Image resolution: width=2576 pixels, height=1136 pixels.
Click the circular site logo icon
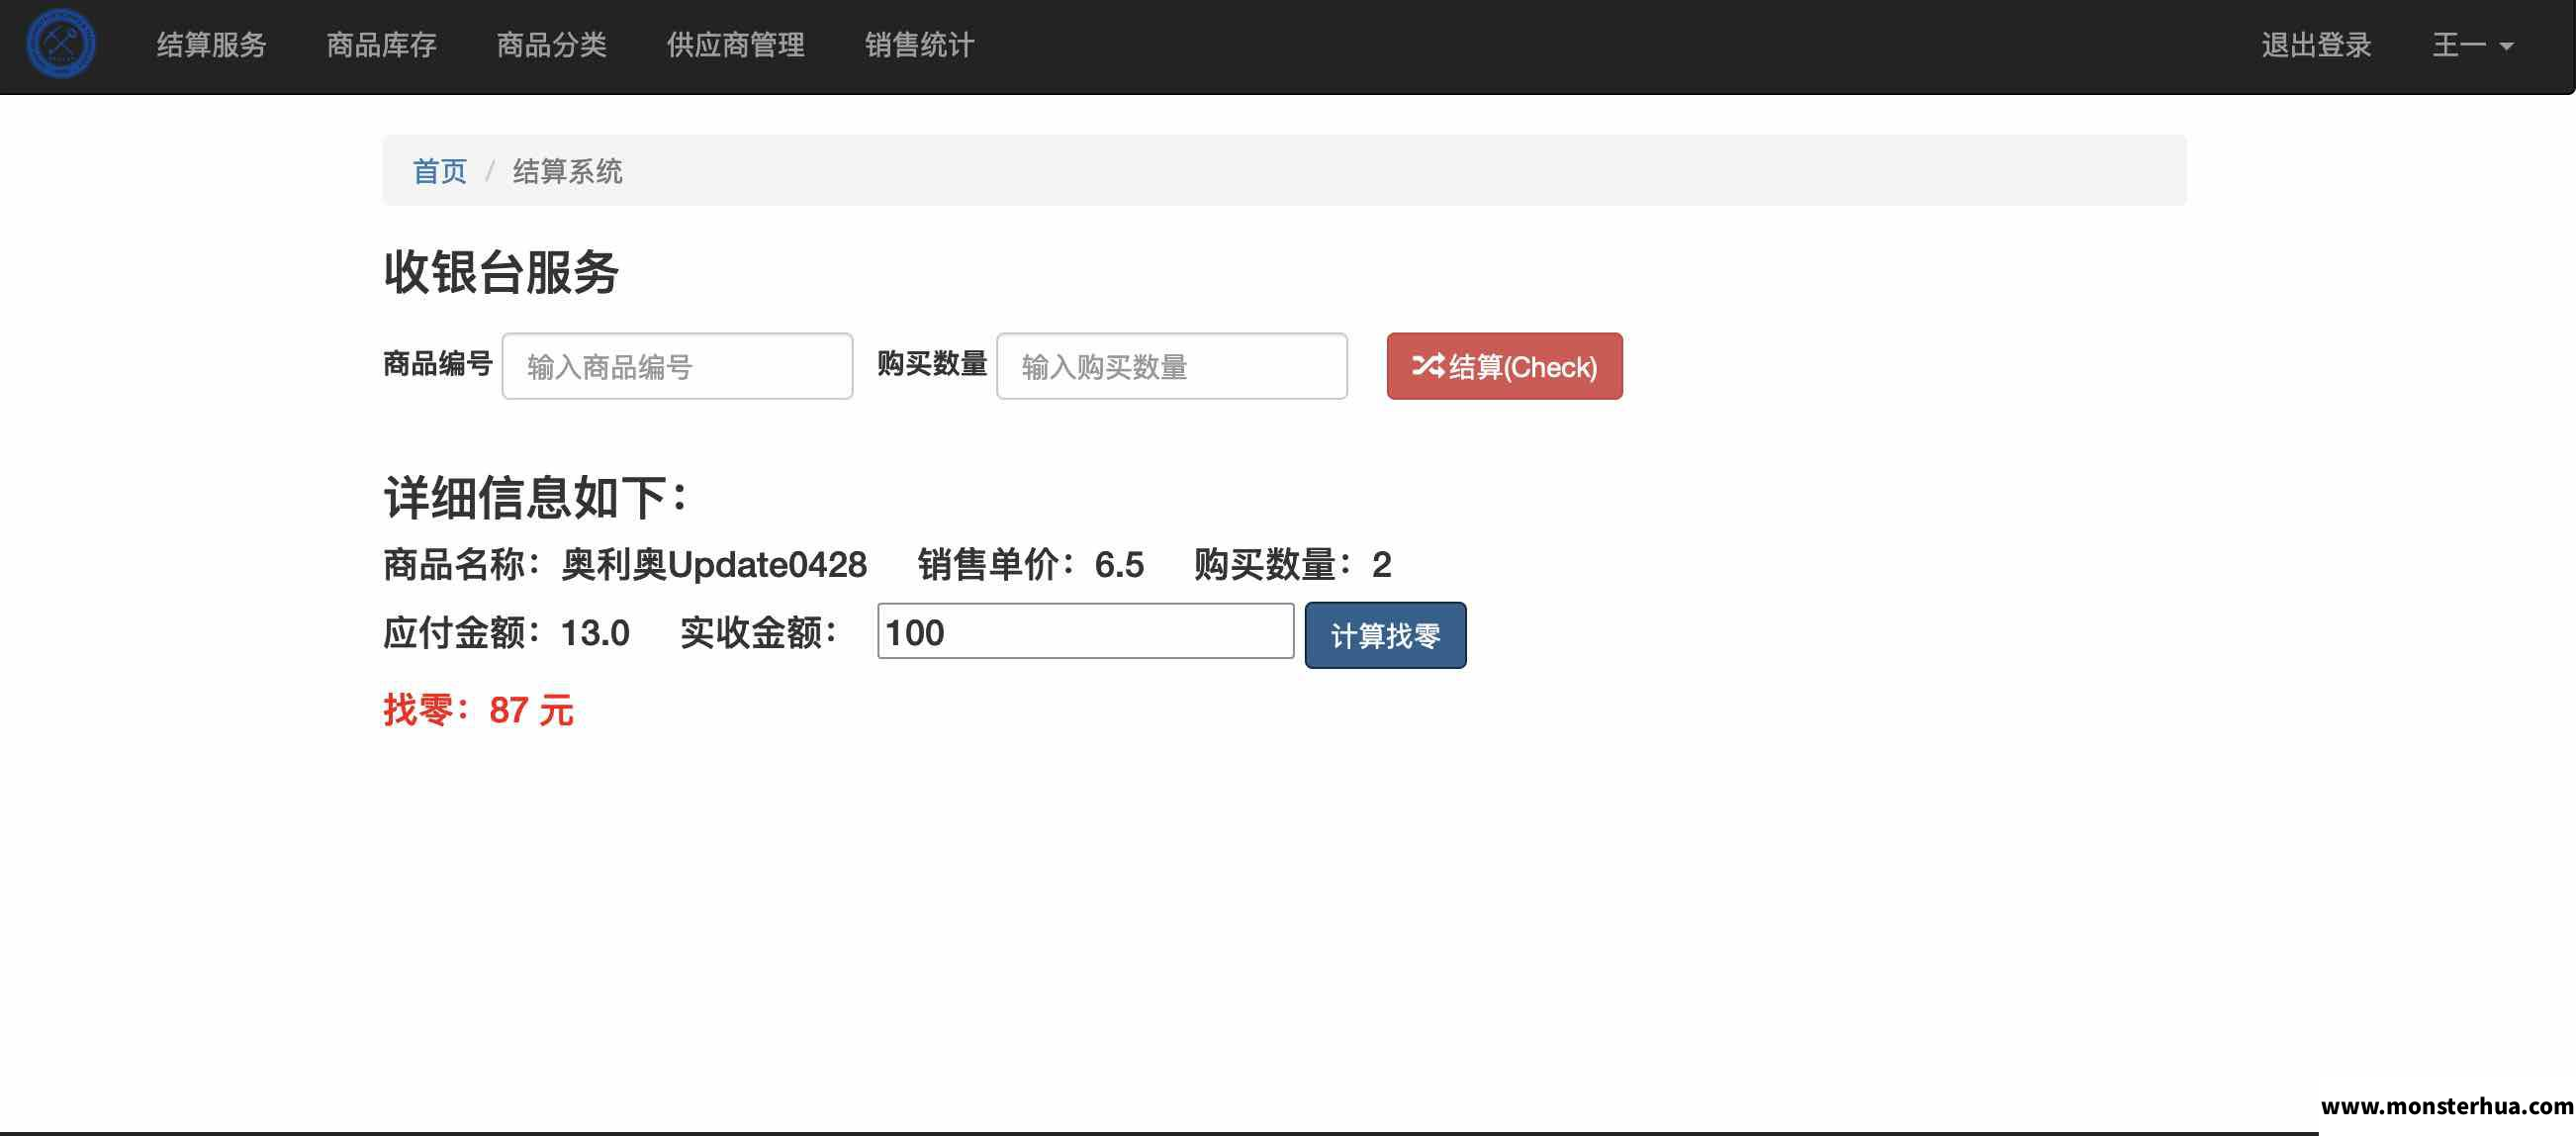pos(61,43)
